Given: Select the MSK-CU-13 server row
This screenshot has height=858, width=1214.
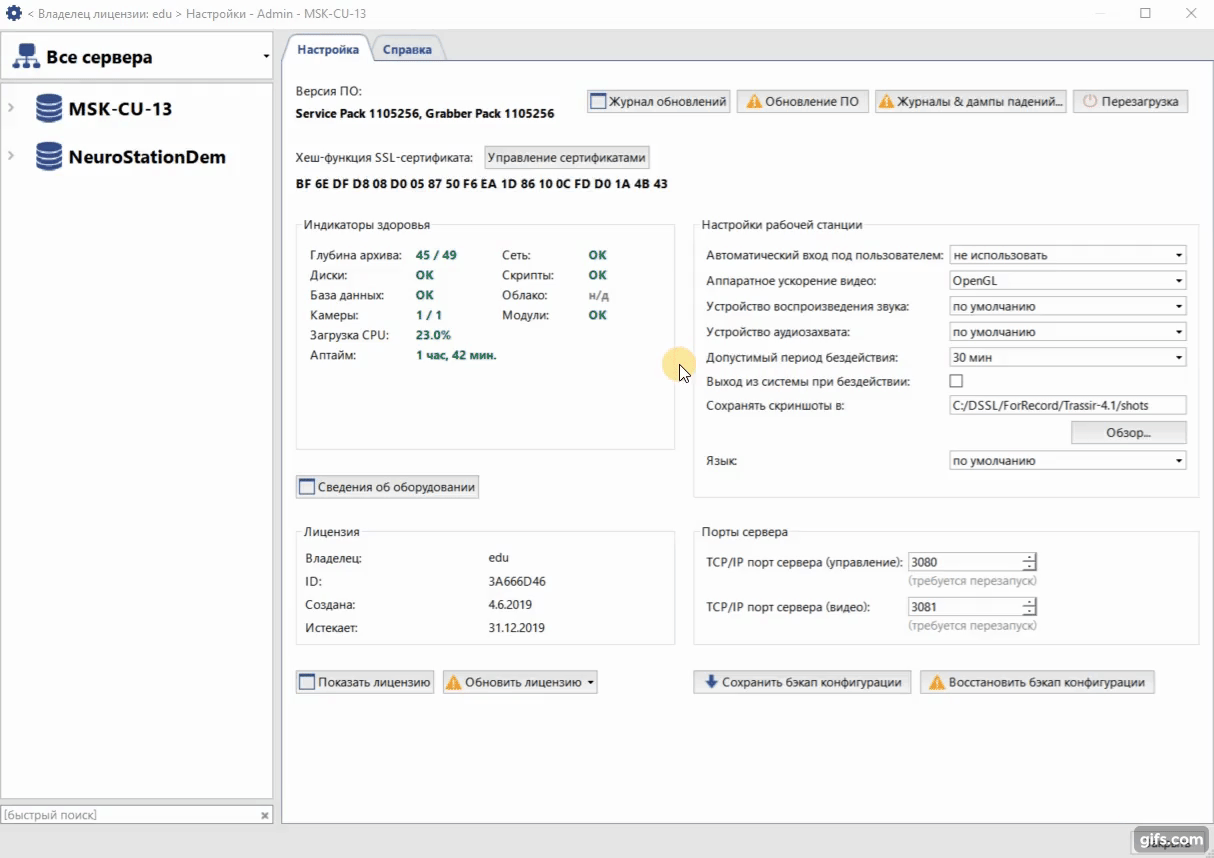Looking at the screenshot, I should click(x=136, y=108).
